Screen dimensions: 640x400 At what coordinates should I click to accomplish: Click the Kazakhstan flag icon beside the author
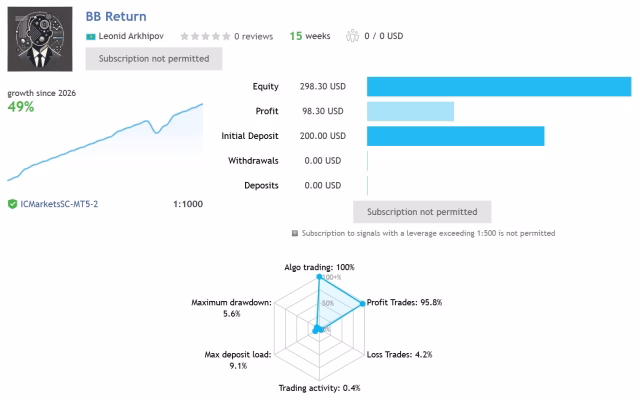(91, 37)
